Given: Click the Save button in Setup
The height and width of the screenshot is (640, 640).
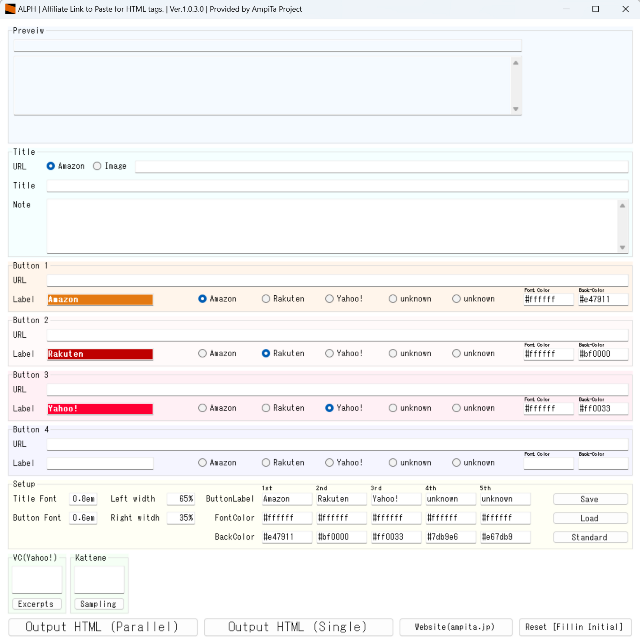Looking at the screenshot, I should tap(590, 499).
